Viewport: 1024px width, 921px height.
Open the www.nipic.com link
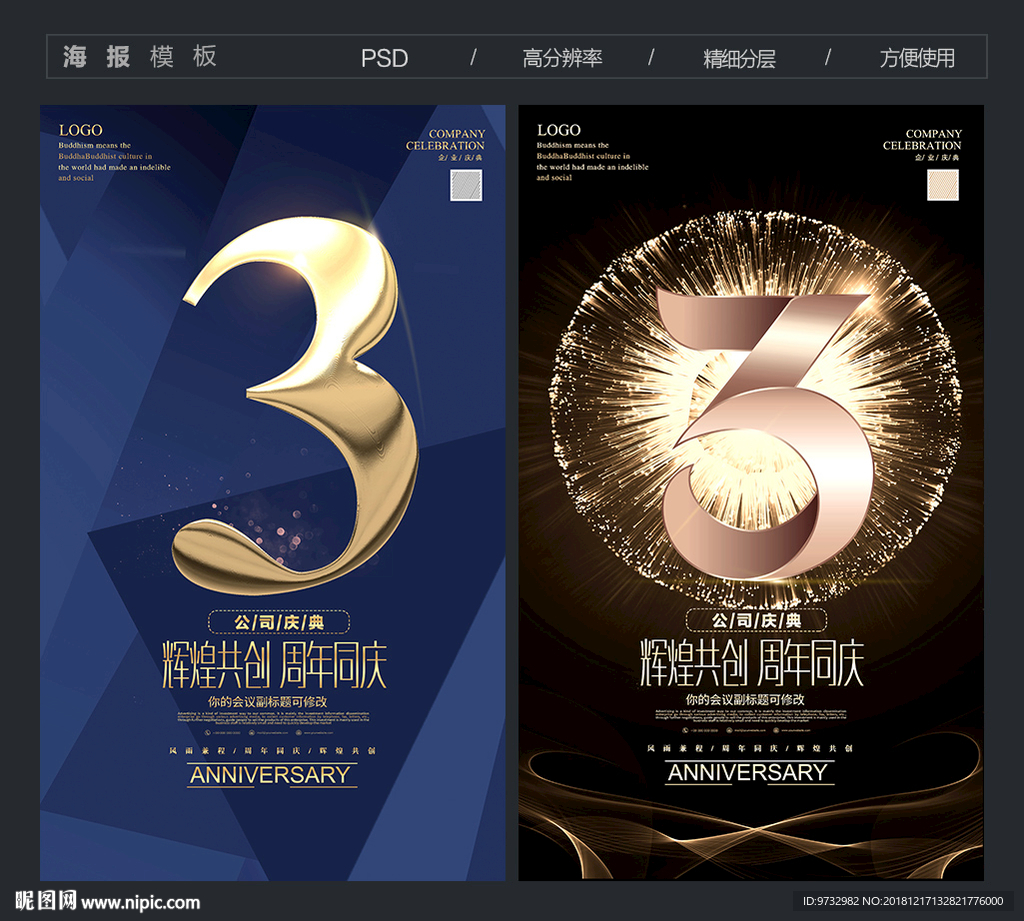coord(140,903)
